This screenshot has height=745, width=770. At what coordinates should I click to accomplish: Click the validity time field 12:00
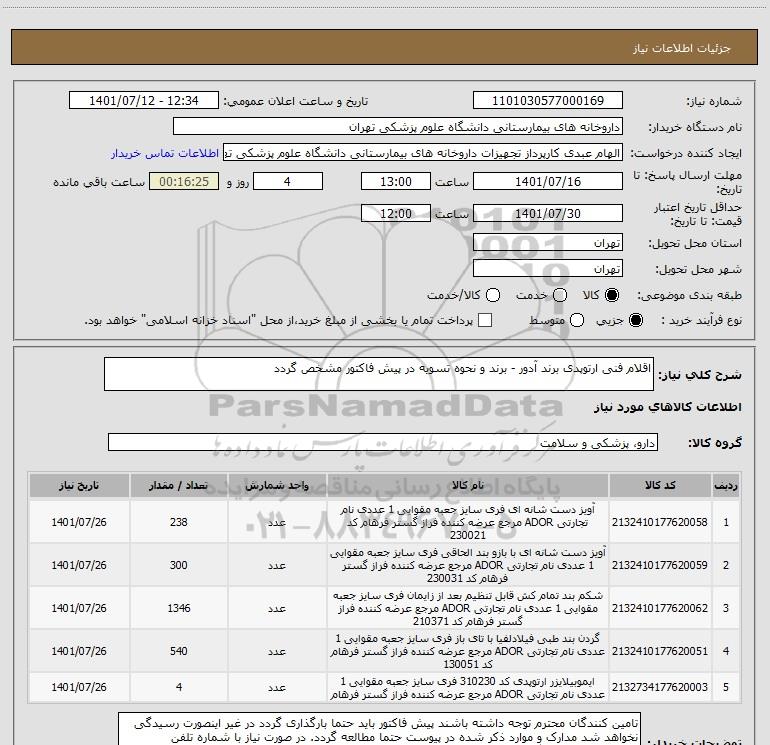[x=396, y=214]
